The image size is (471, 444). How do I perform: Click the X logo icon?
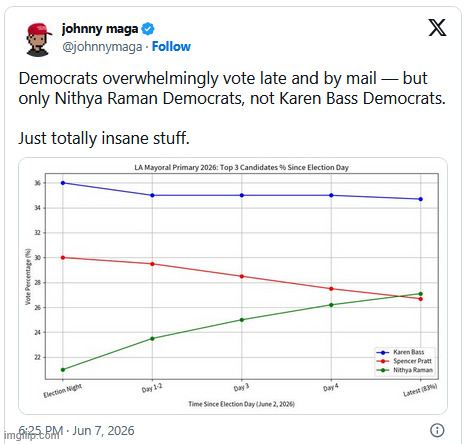coord(437,27)
